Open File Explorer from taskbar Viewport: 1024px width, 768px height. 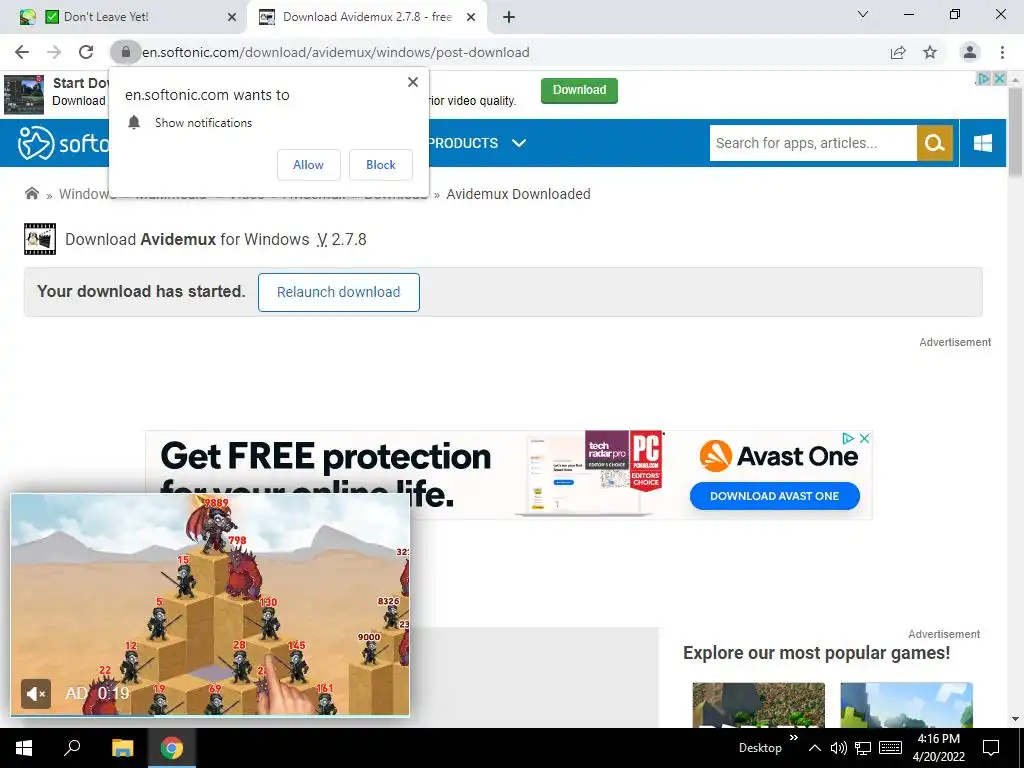pos(122,748)
